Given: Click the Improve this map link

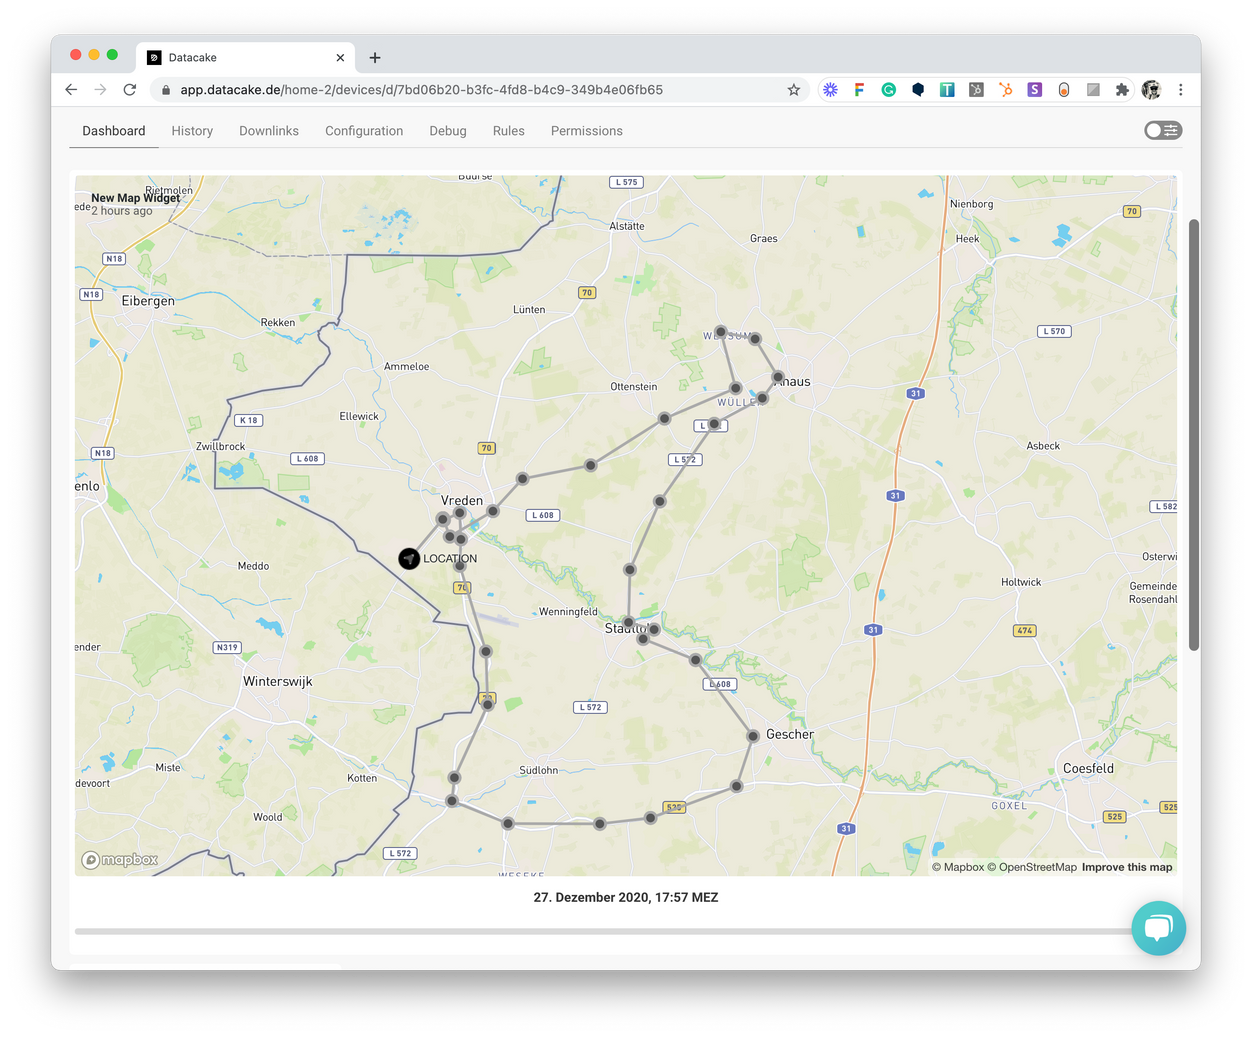Looking at the screenshot, I should [1127, 867].
